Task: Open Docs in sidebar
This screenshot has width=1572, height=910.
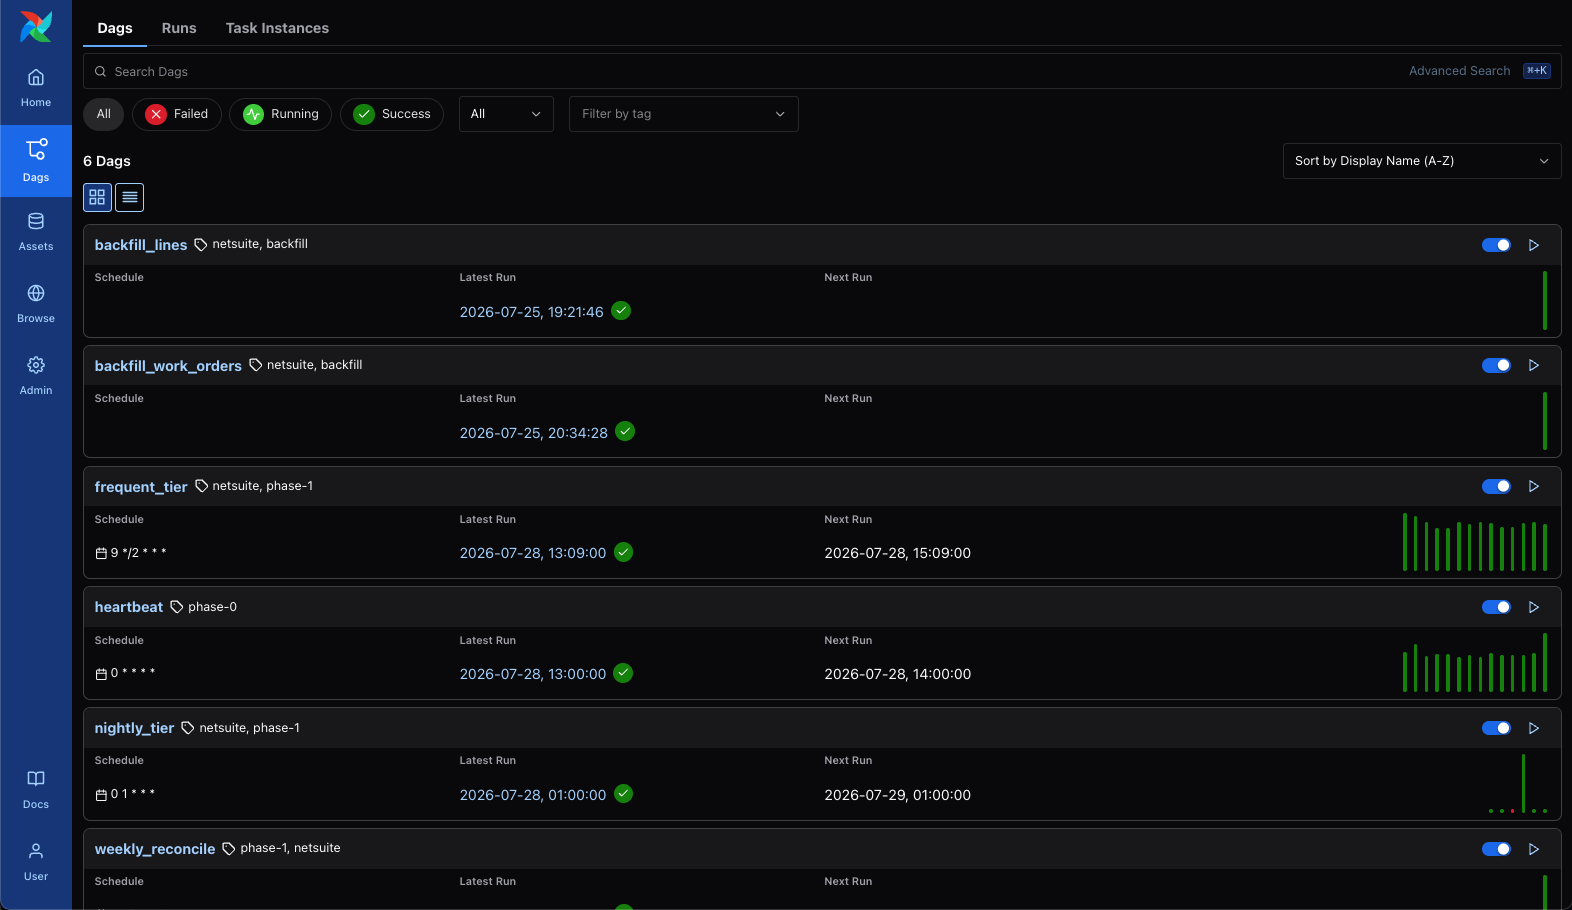Action: click(36, 790)
